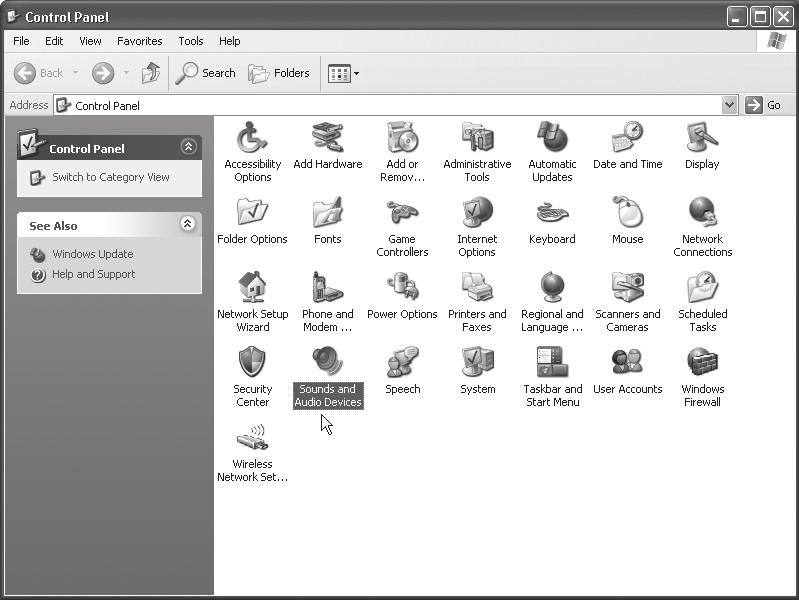Minimize the Control Panel window
The height and width of the screenshot is (600, 799).
[x=736, y=17]
